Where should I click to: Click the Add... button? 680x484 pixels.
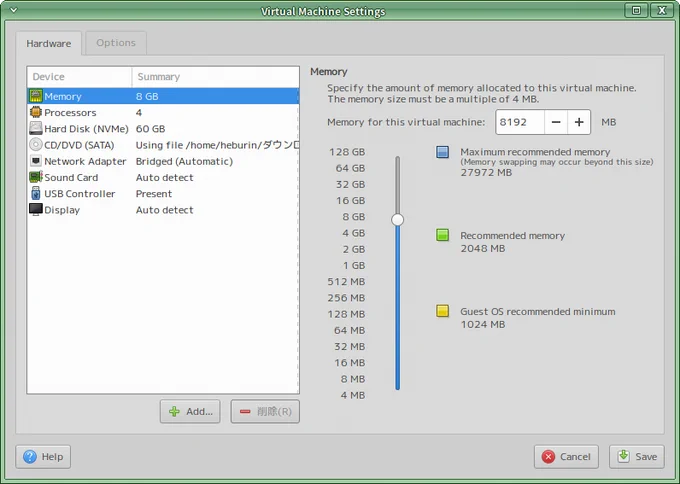click(x=190, y=411)
